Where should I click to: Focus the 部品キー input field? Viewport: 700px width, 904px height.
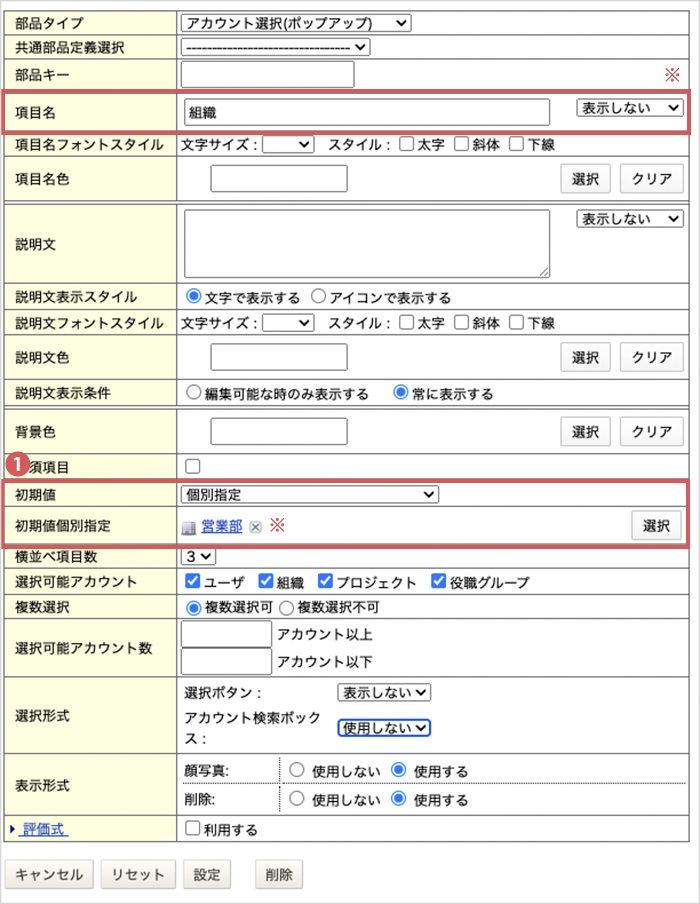(268, 74)
